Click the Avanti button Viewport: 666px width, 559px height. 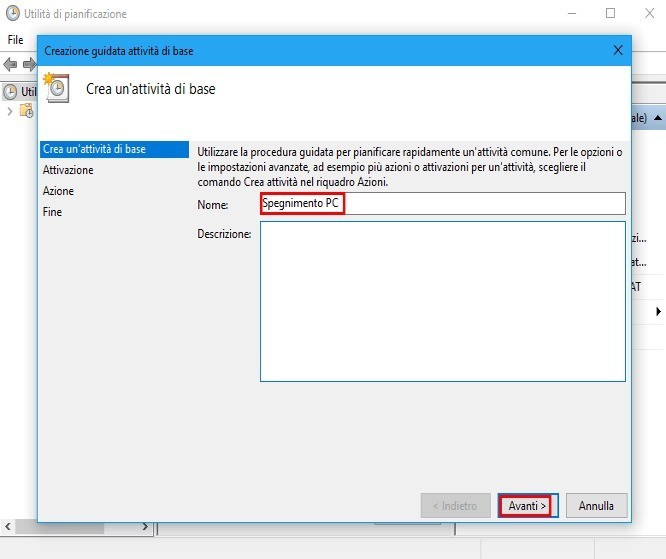point(527,506)
